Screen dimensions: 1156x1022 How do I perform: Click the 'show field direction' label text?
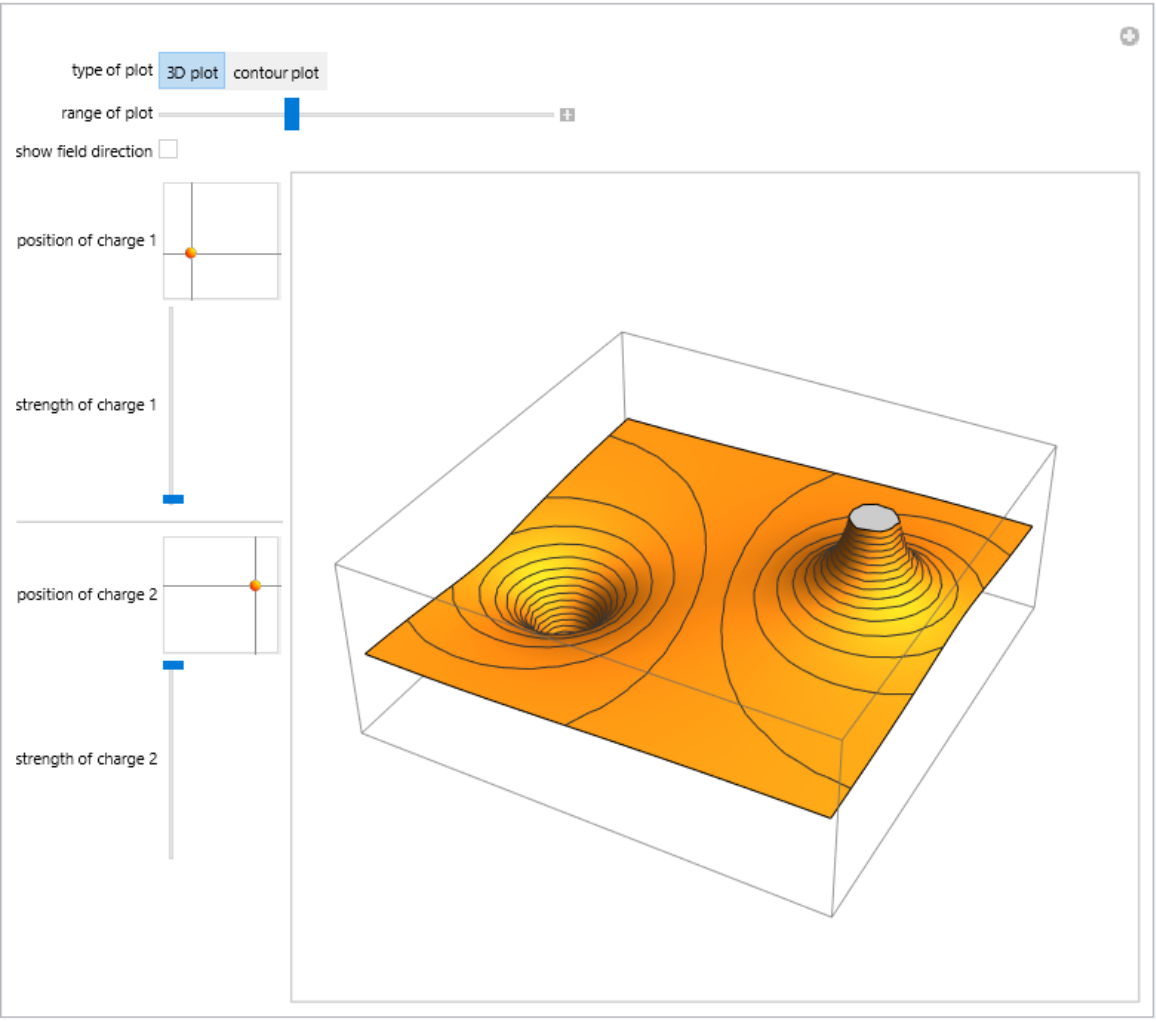(84, 151)
